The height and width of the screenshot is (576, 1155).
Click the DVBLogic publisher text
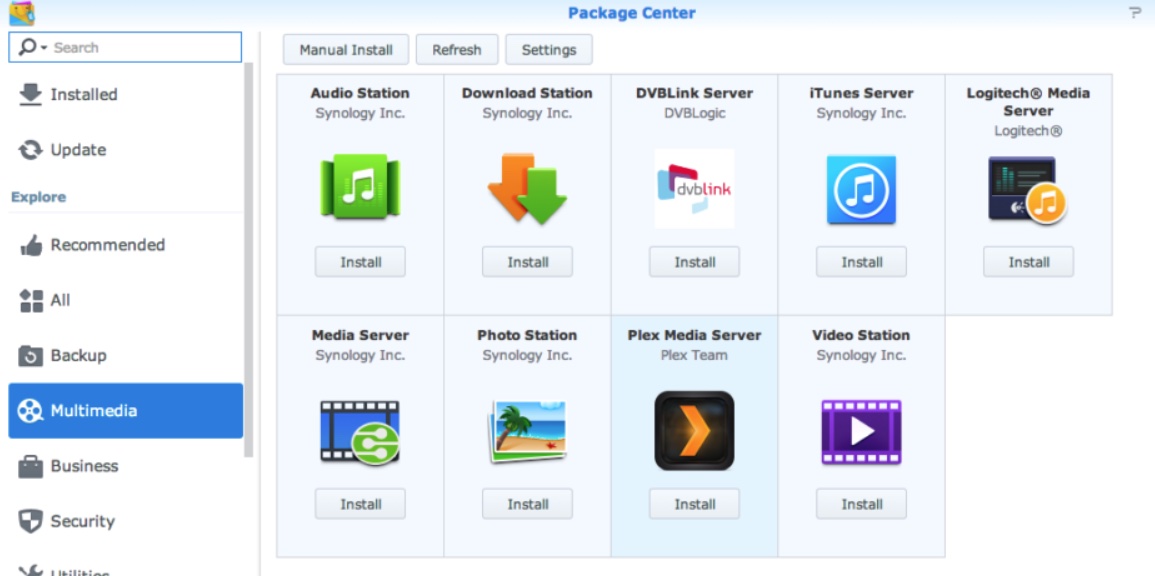(694, 113)
